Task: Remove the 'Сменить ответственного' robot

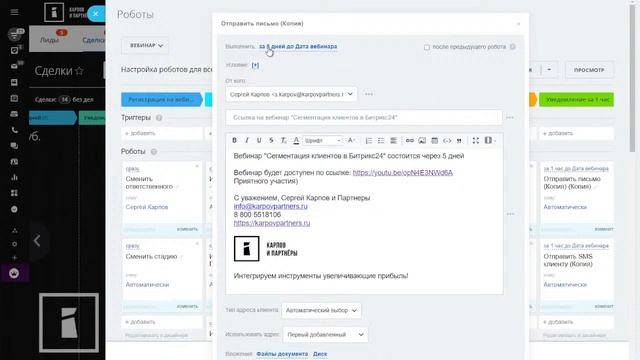Action: 197,166
